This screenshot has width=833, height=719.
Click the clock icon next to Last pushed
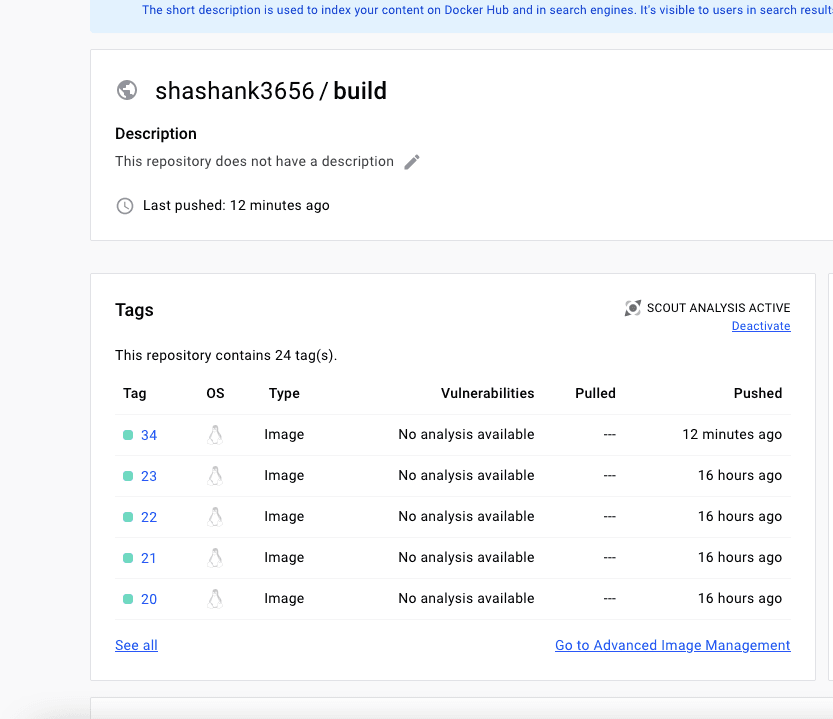click(x=125, y=206)
